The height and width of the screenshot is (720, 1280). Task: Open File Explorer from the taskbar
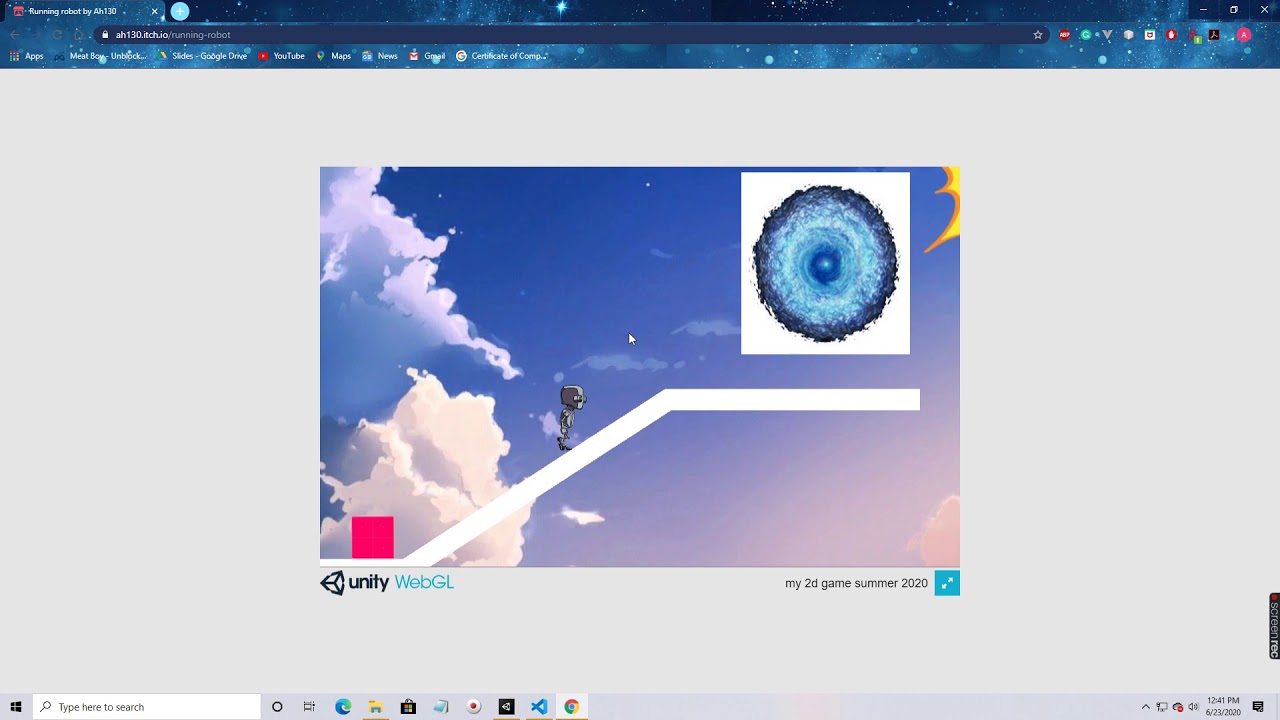point(375,707)
